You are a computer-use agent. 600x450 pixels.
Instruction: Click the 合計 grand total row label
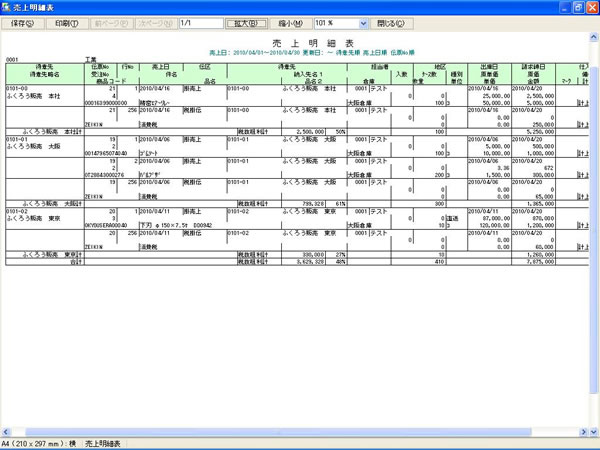[76, 262]
